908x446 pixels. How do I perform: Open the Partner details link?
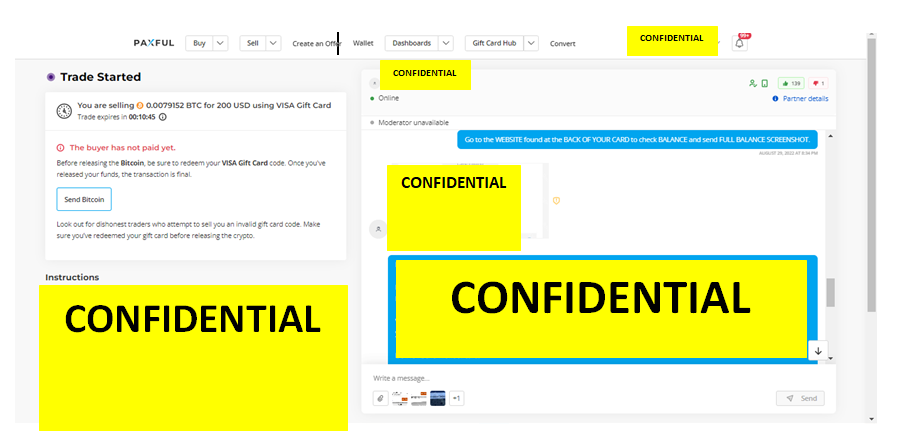[806, 99]
